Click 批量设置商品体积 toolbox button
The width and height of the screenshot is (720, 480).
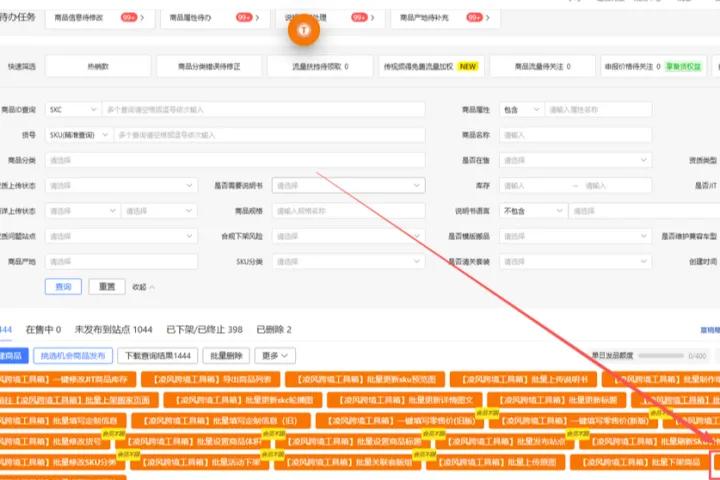195,441
